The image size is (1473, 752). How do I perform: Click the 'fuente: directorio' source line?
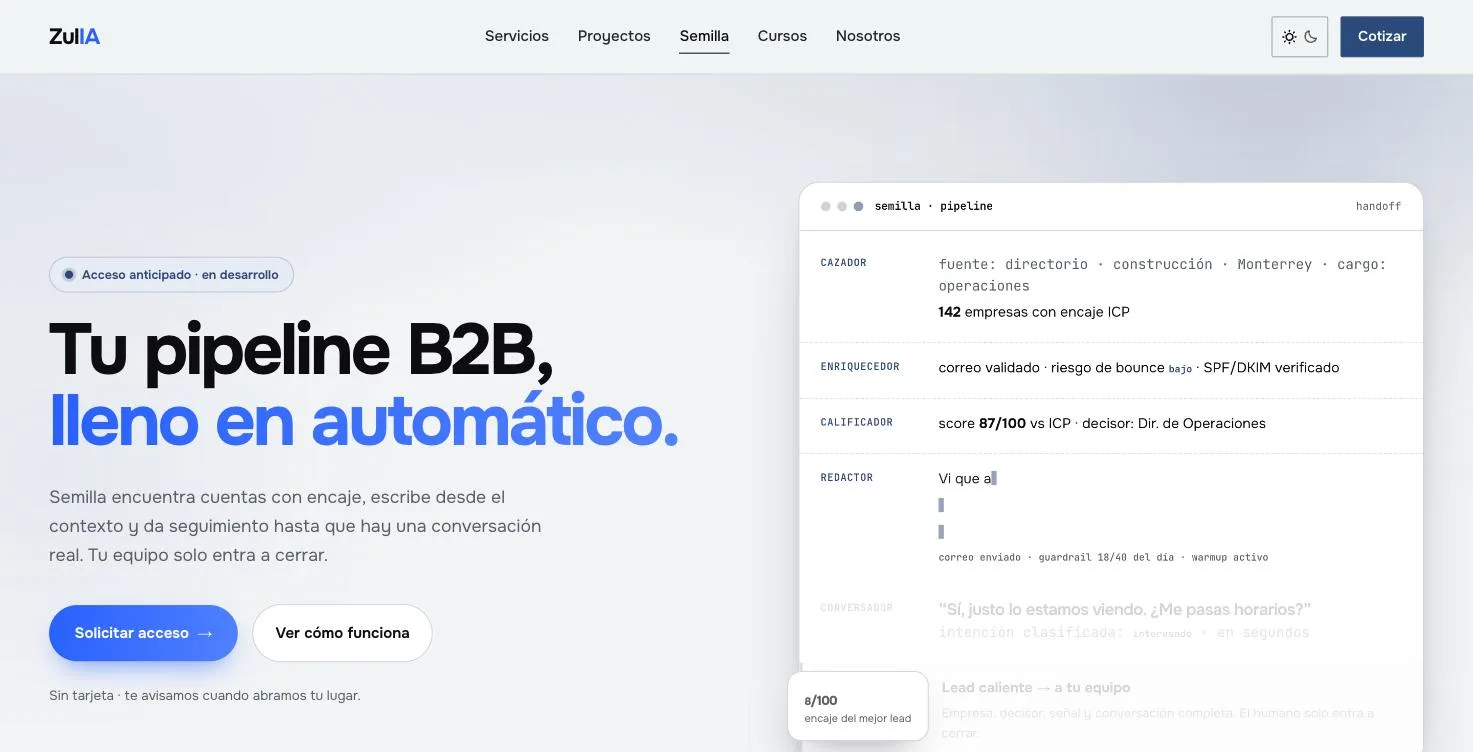pyautogui.click(x=1162, y=275)
